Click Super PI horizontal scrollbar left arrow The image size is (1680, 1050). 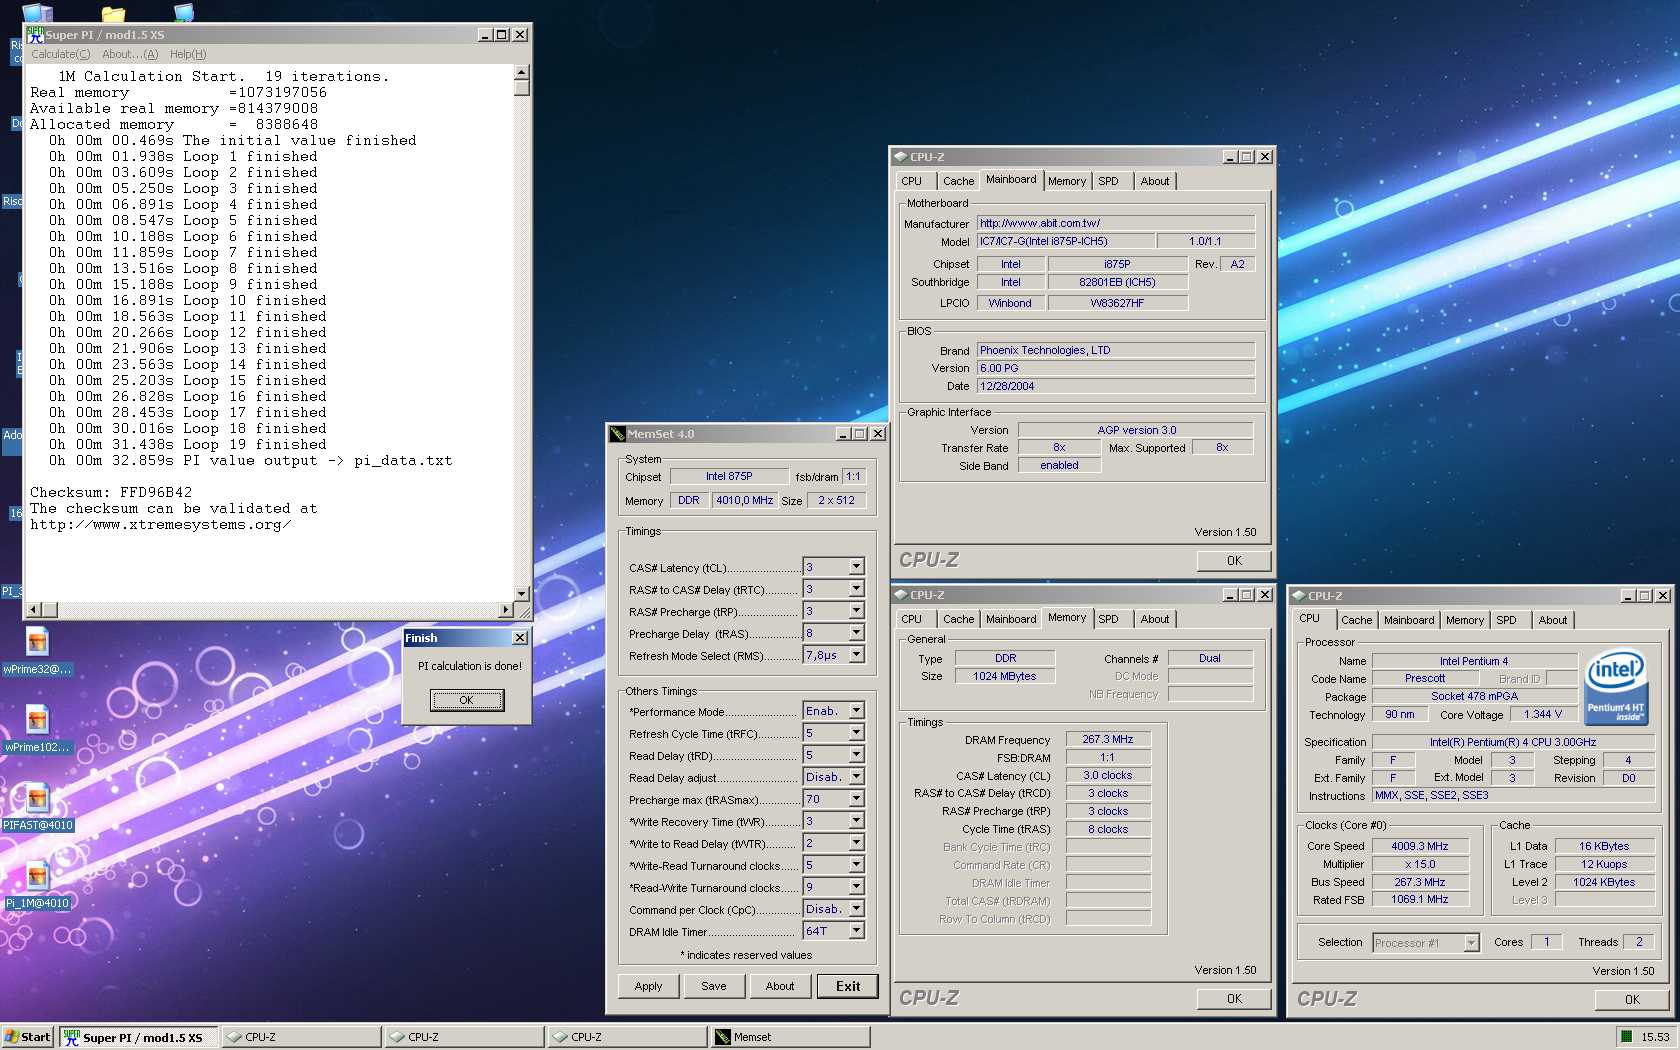[33, 609]
